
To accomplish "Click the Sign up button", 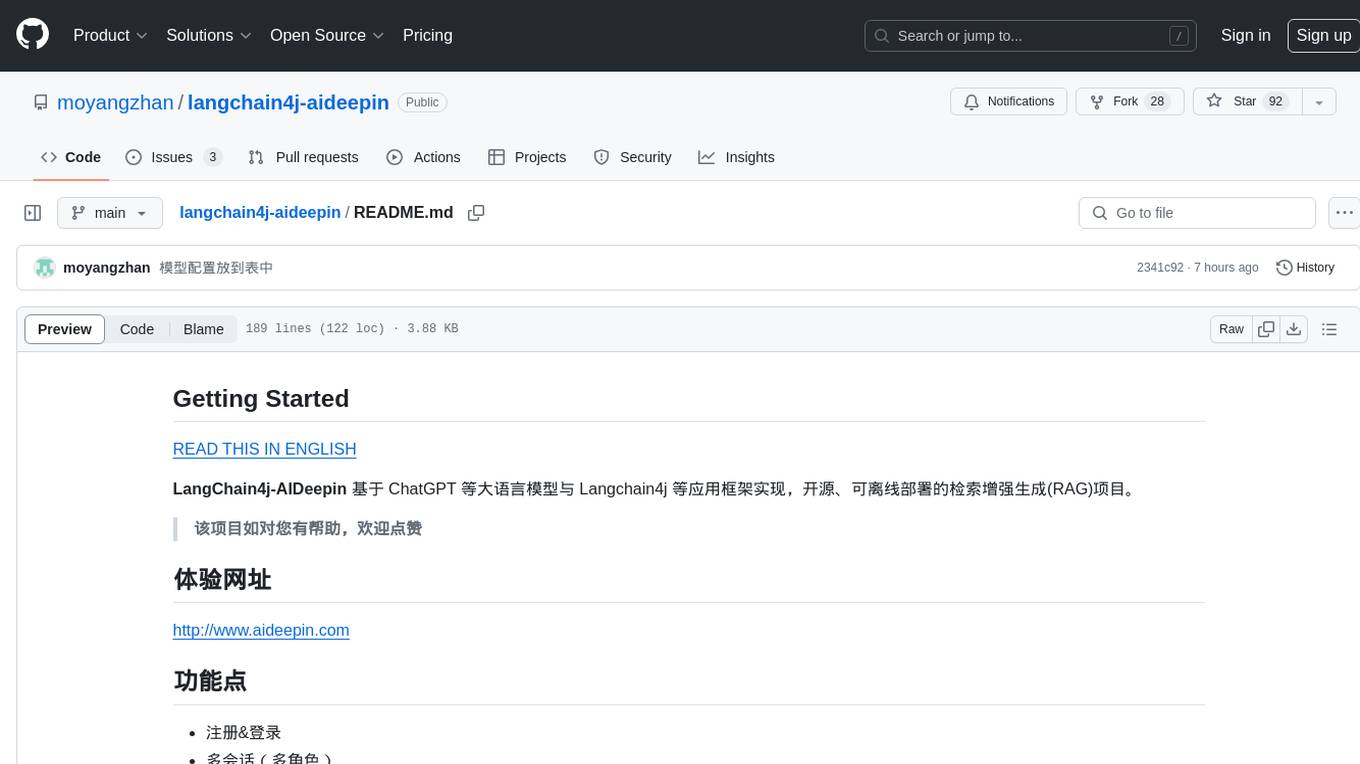I will click(1323, 35).
